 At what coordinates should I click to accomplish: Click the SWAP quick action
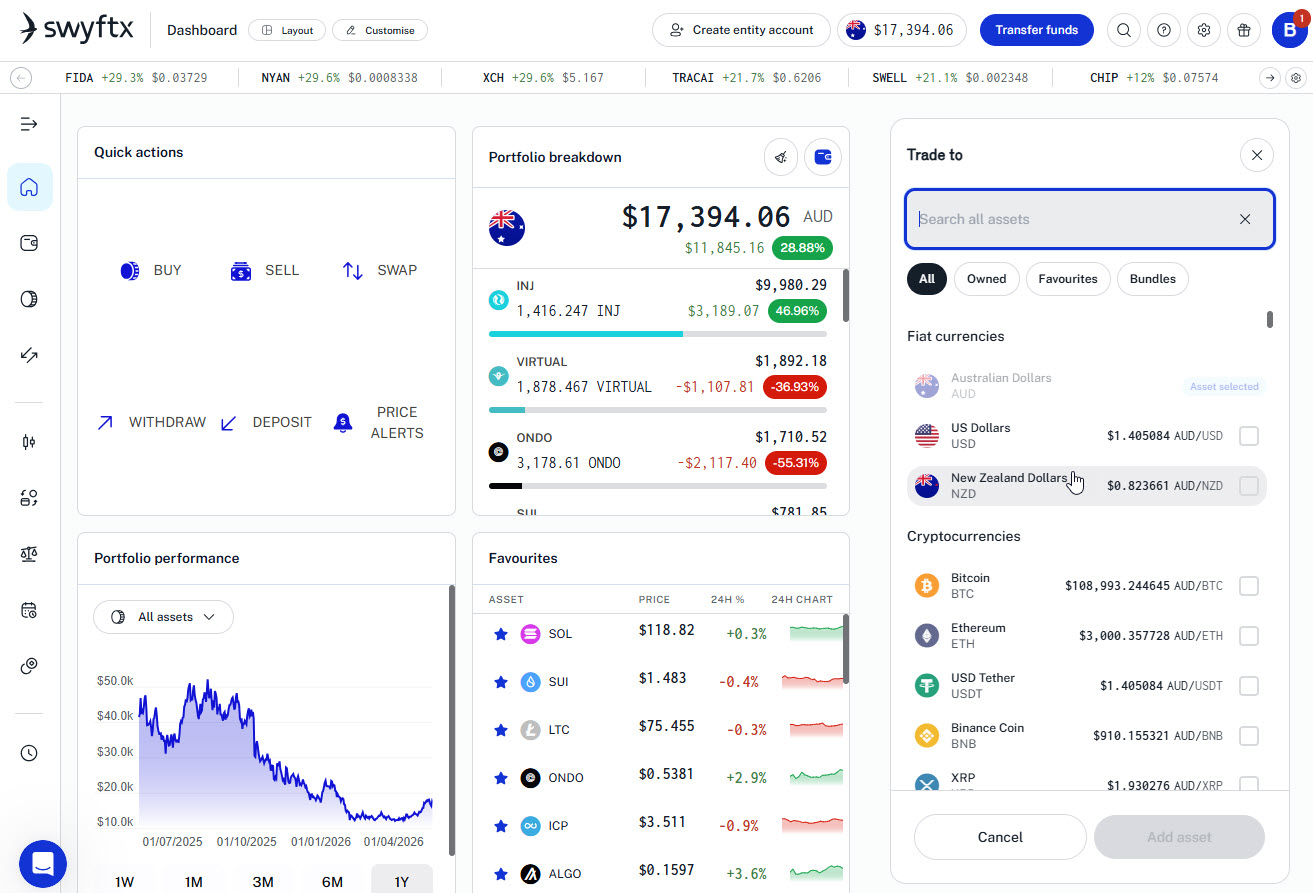pyautogui.click(x=380, y=270)
